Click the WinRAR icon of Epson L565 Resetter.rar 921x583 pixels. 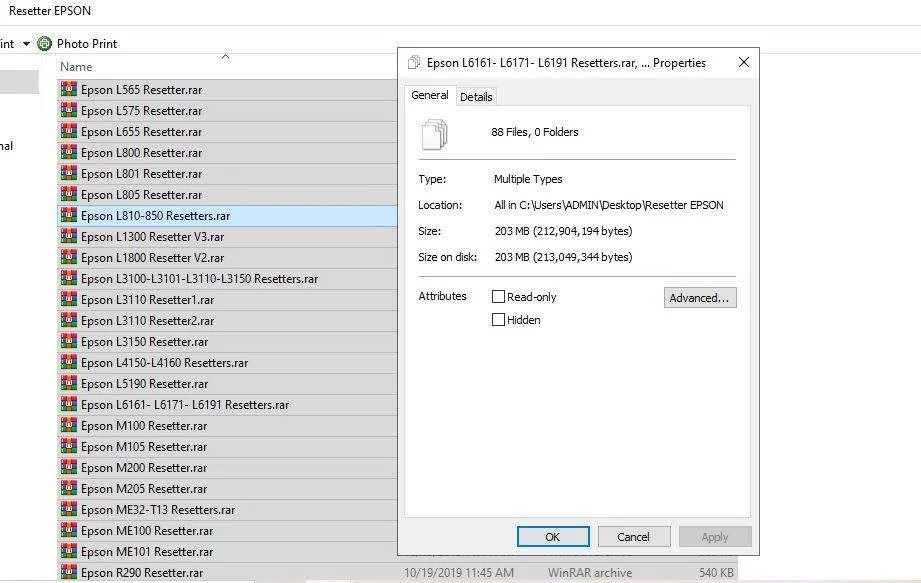pyautogui.click(x=69, y=89)
